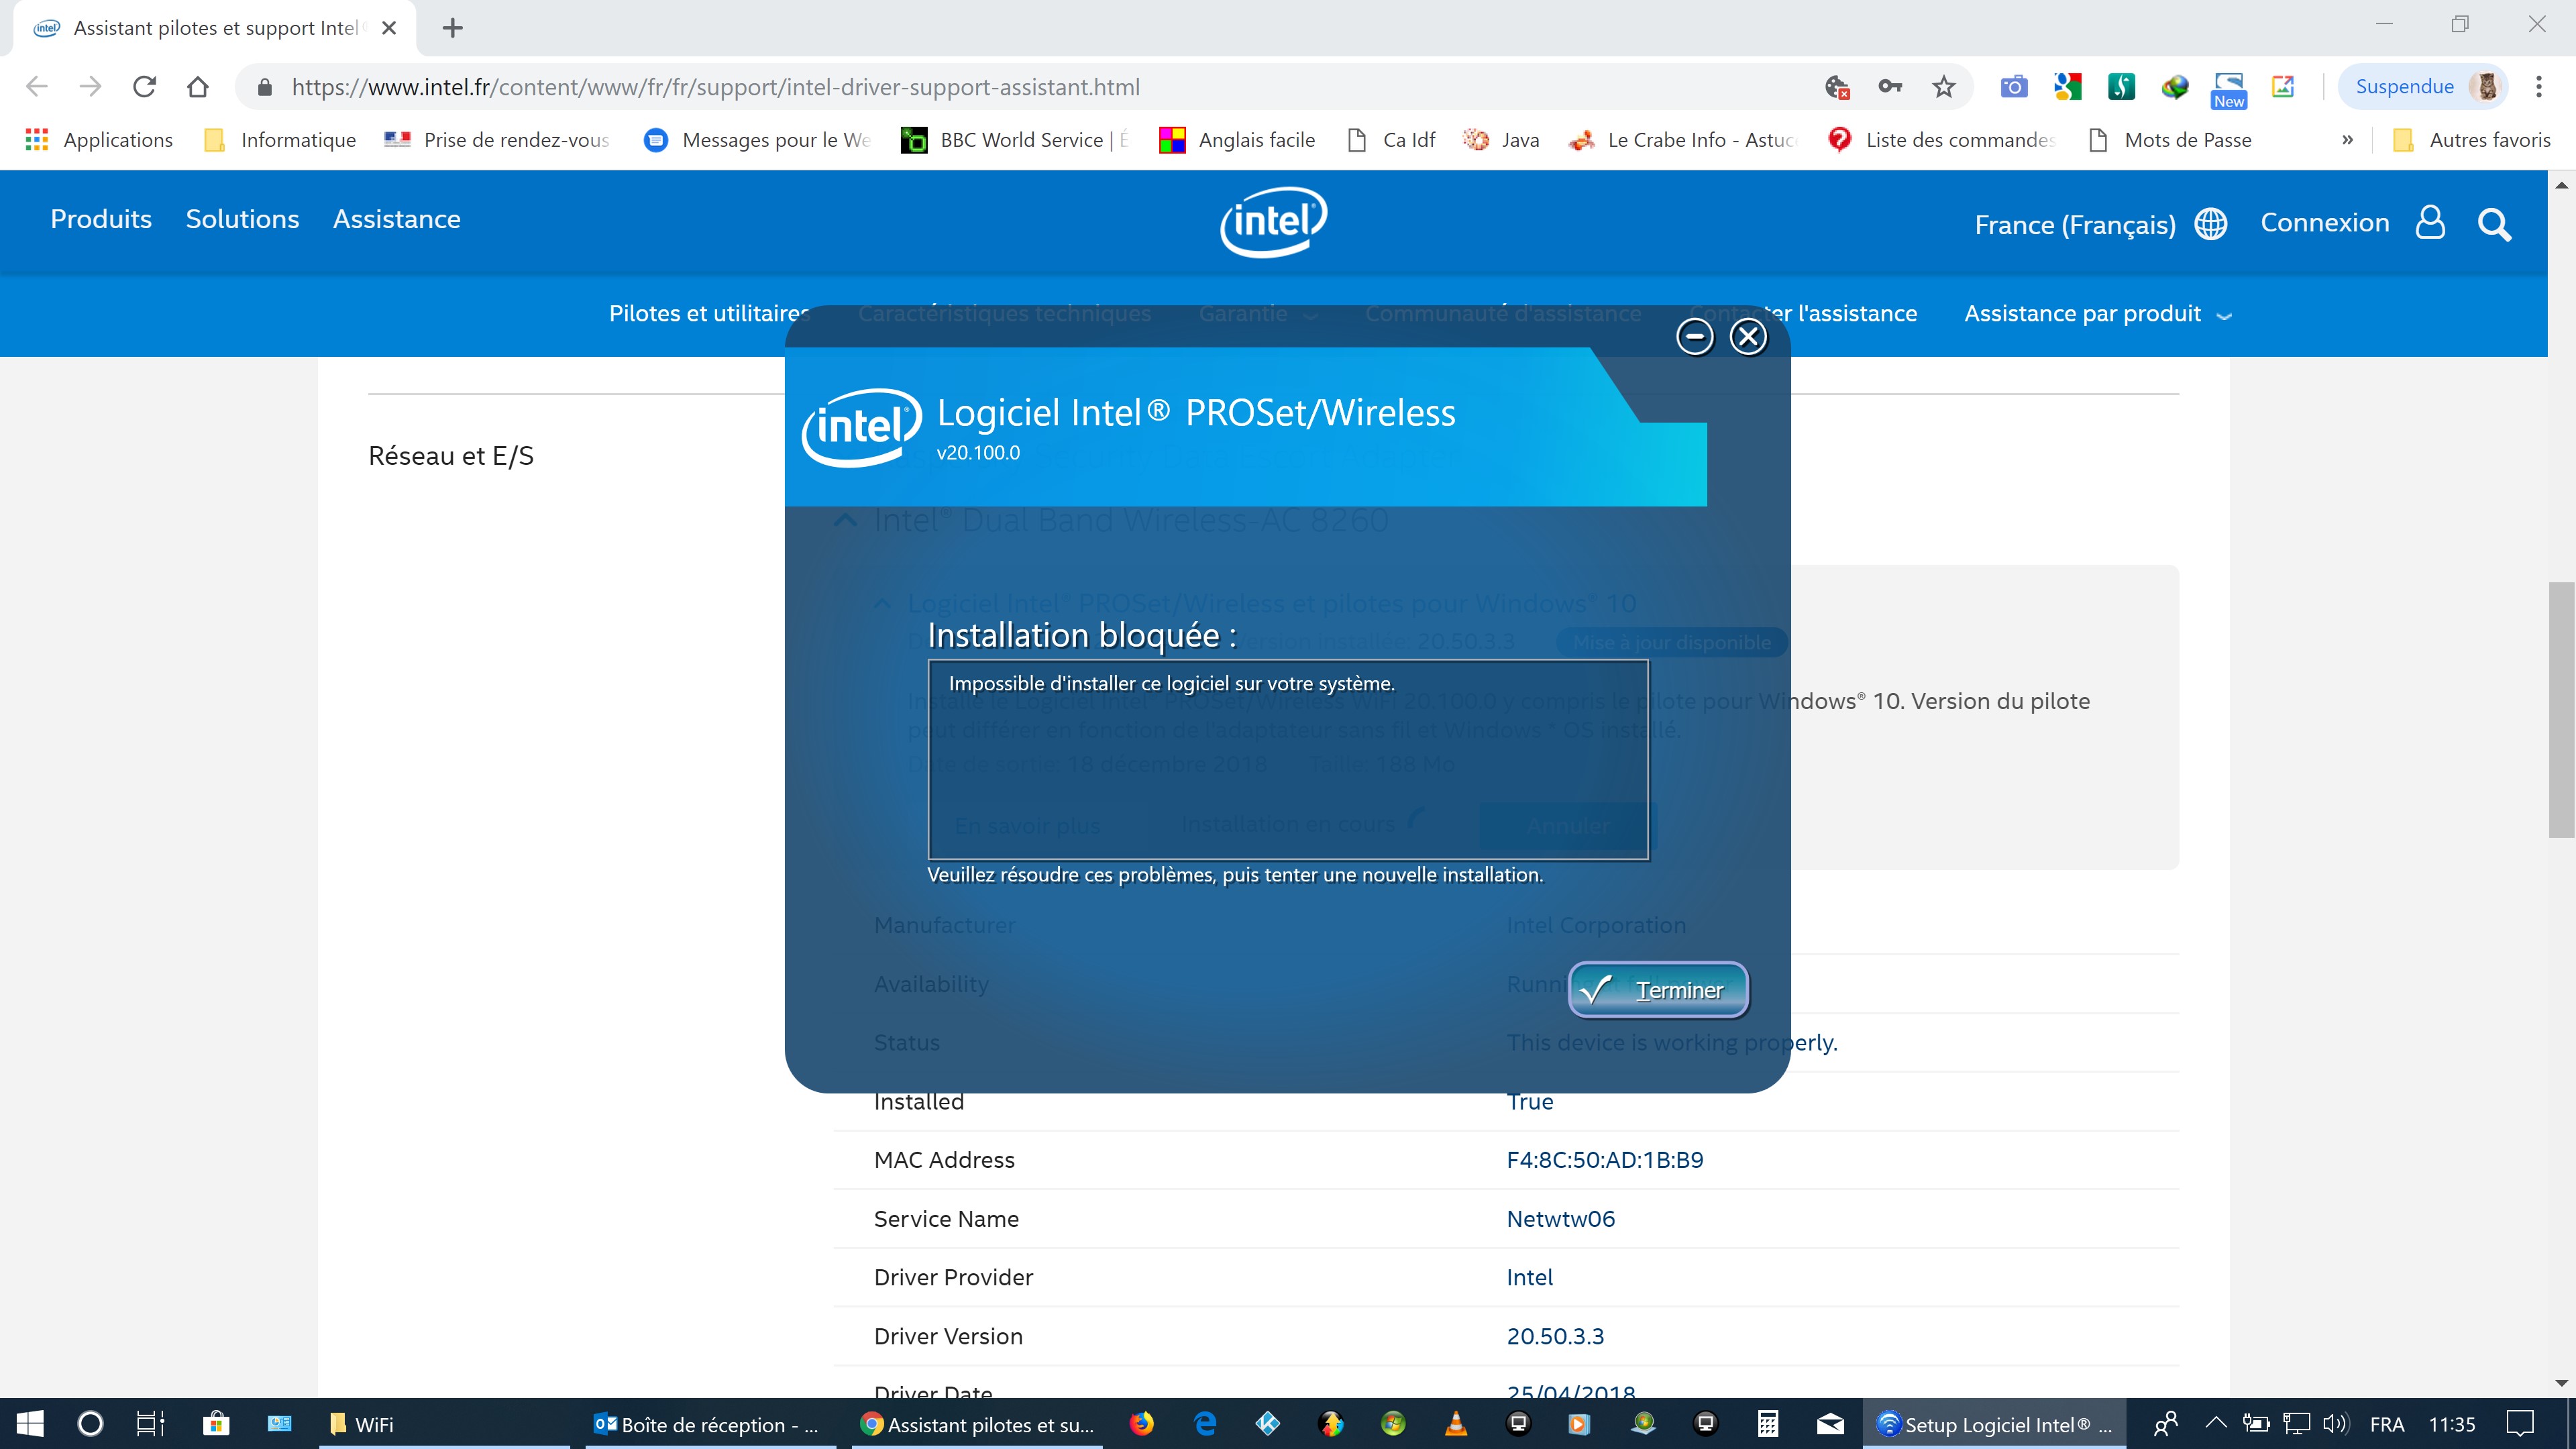Open Chrome three-dot menu

[x=2539, y=87]
